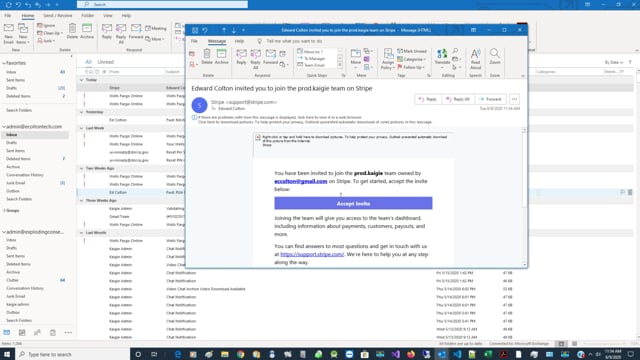Viewport: 640px width, 360px height.
Task: Click the Windows Start button
Action: 7,354
